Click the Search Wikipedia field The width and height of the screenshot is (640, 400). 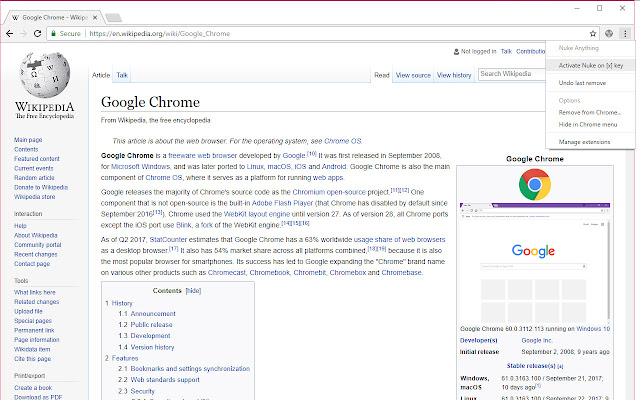coord(512,74)
